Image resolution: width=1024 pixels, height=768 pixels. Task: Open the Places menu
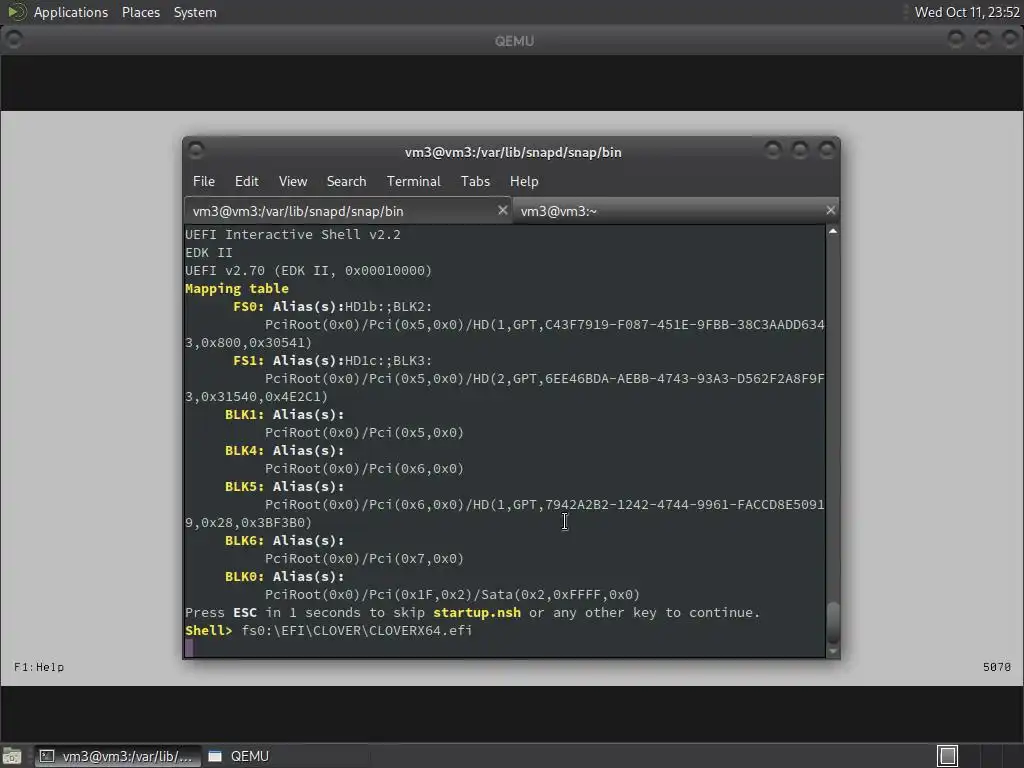140,12
